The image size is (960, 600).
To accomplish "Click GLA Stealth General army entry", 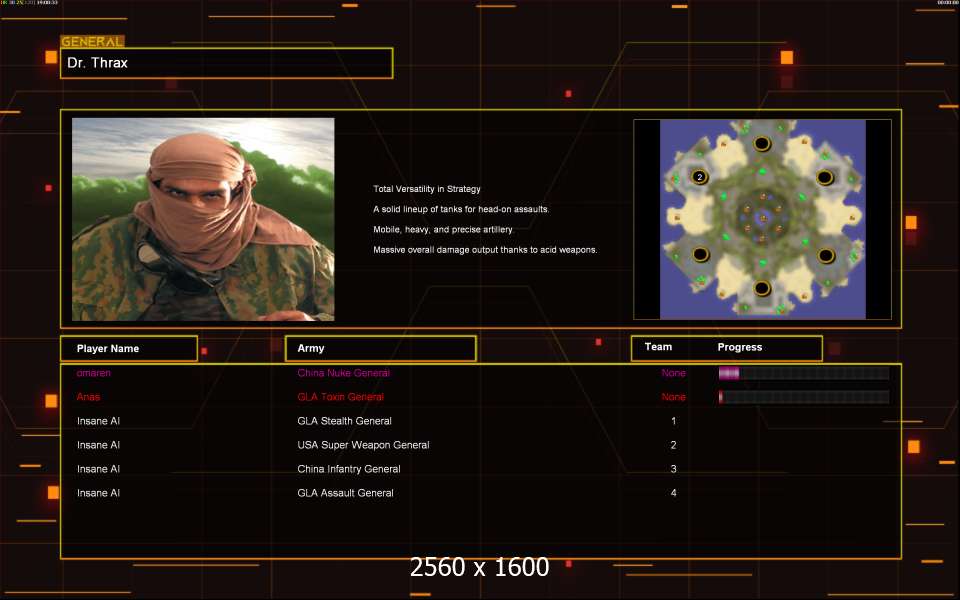I will (x=345, y=421).
